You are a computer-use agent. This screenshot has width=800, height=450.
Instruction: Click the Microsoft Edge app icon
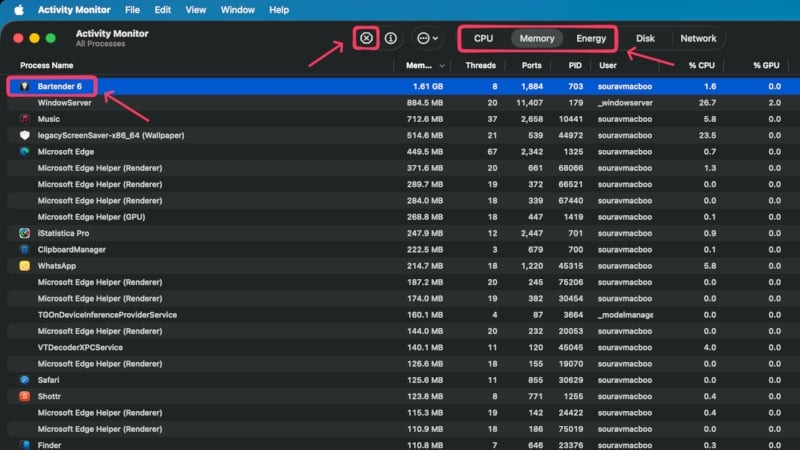[x=24, y=152]
